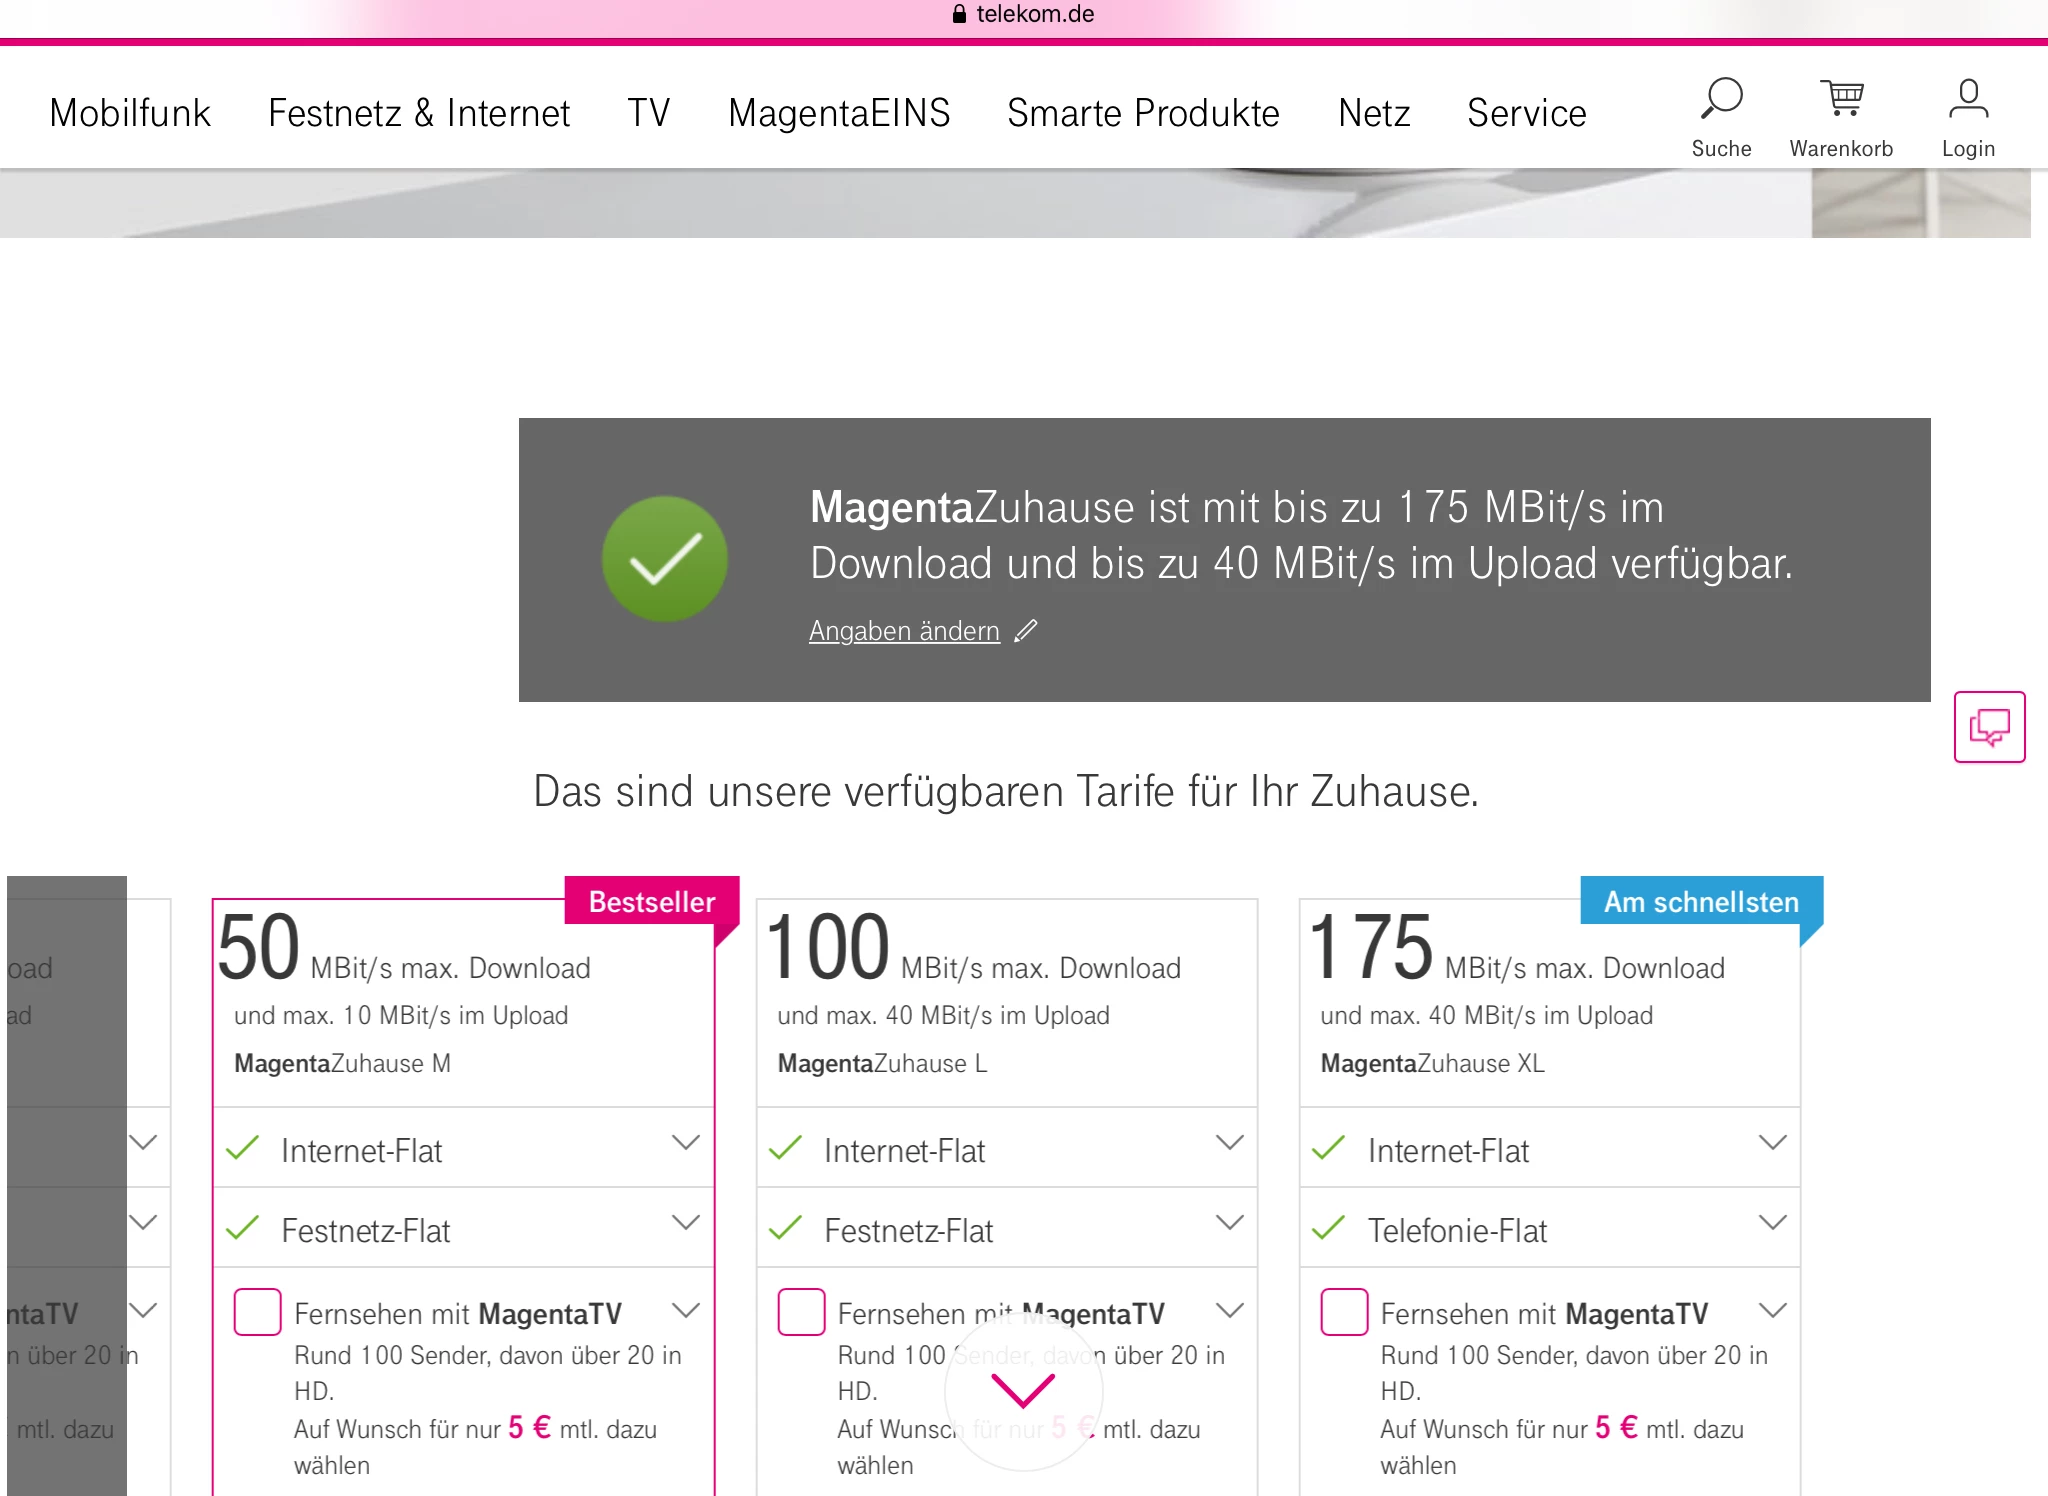The width and height of the screenshot is (2048, 1496).
Task: Enable MagentaTV checkbox for 175 MBit/s tariff
Action: [x=1344, y=1312]
